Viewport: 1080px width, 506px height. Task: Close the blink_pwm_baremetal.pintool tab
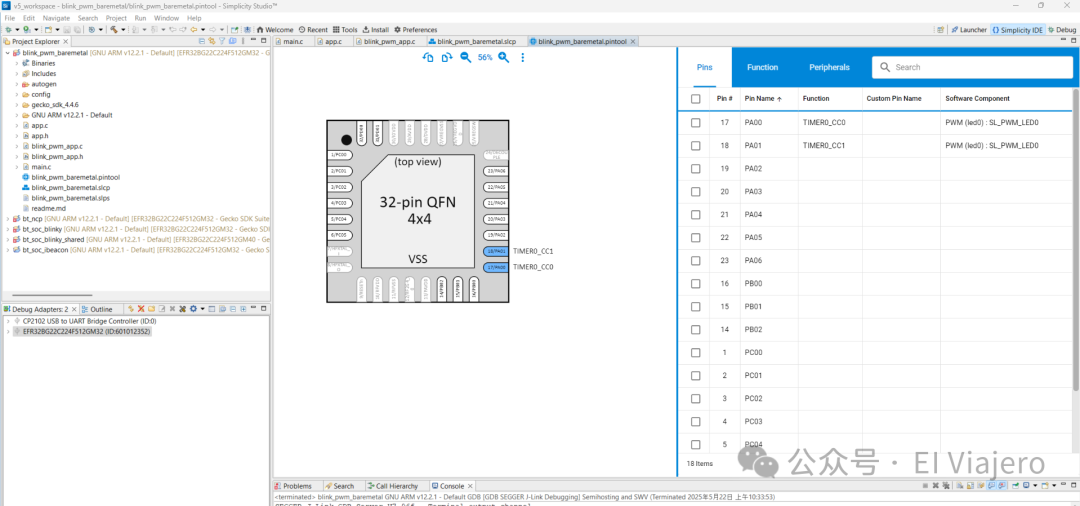coord(633,41)
